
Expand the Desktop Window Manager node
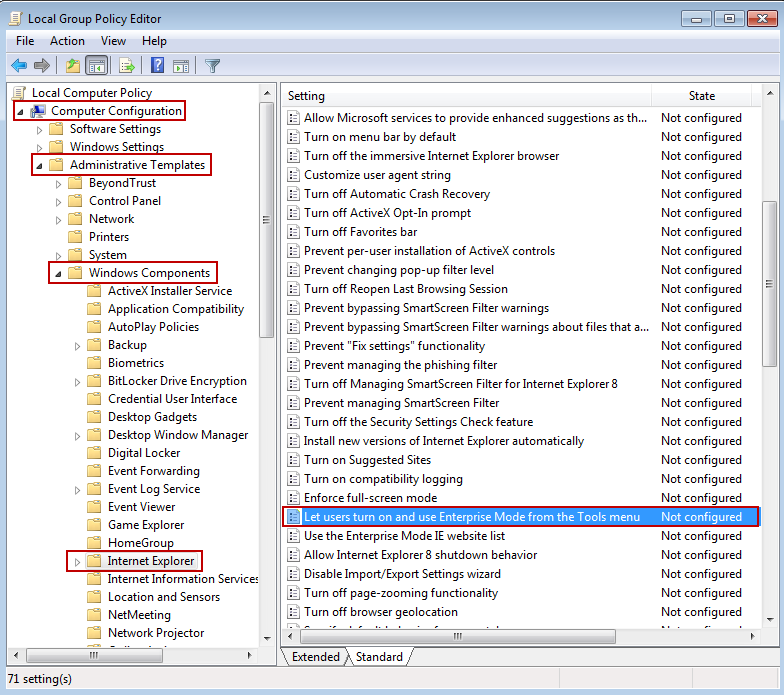(77, 436)
